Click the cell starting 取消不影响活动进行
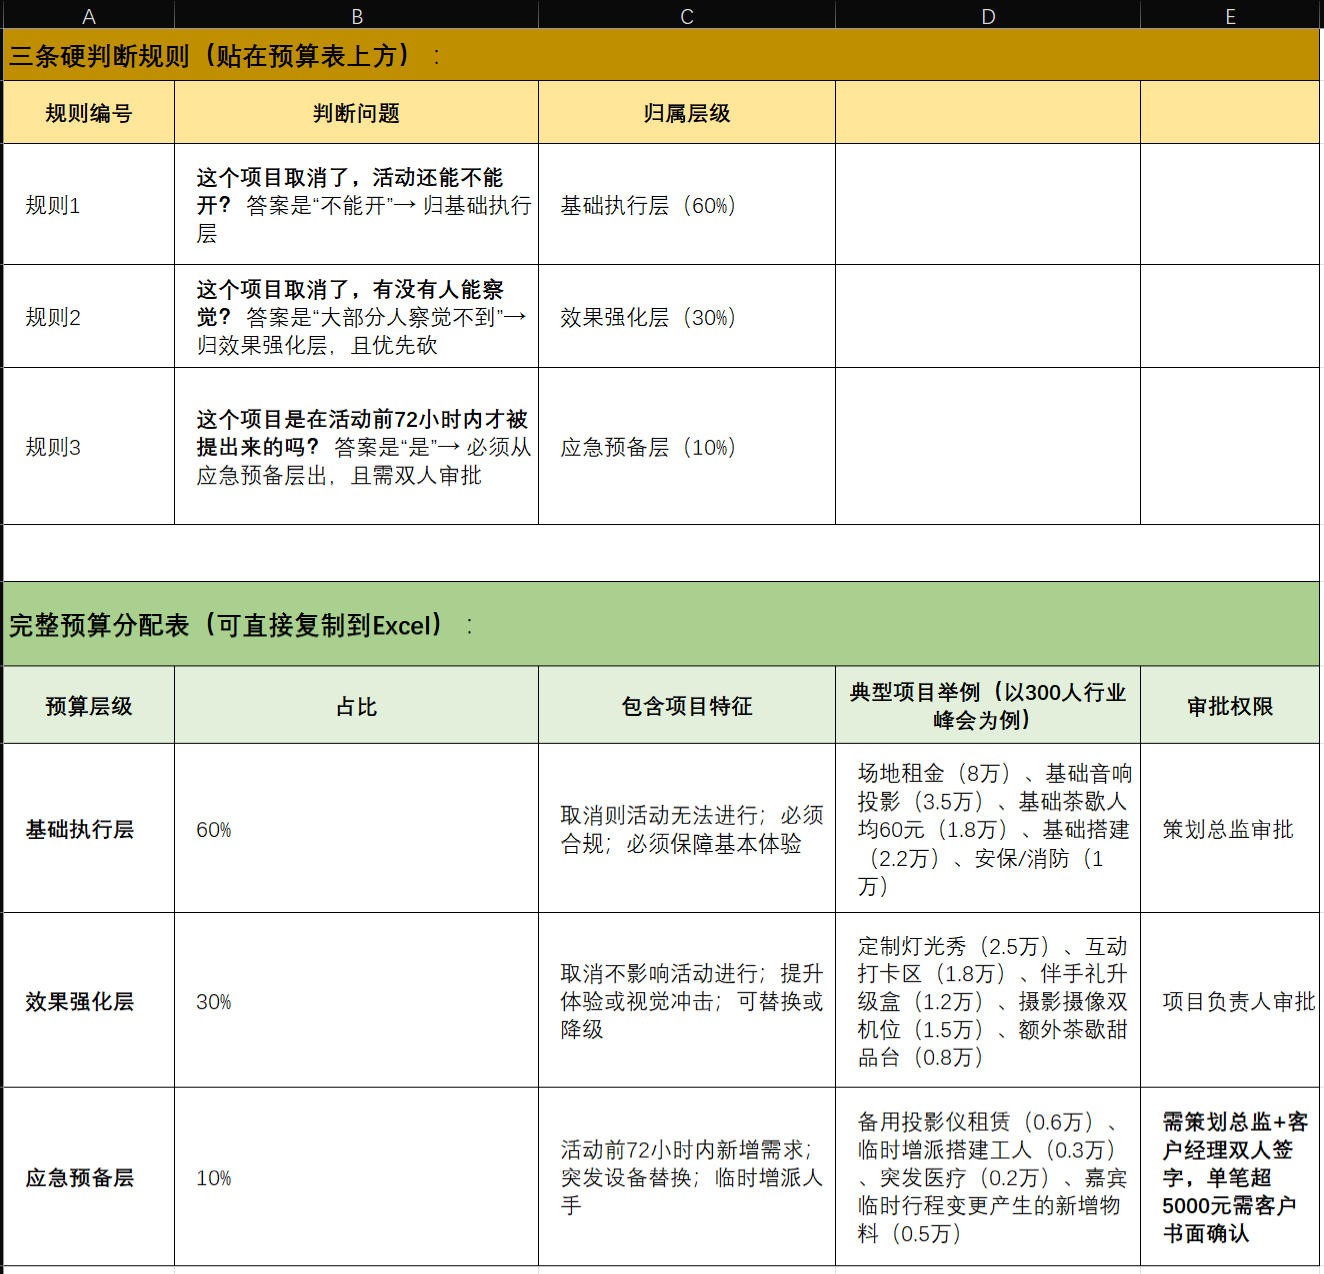This screenshot has width=1324, height=1274. click(x=687, y=1001)
